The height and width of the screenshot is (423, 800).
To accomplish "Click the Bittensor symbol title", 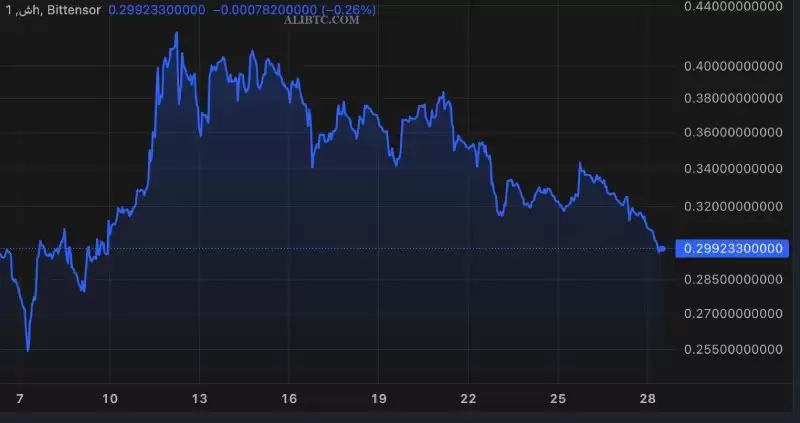I will click(73, 9).
